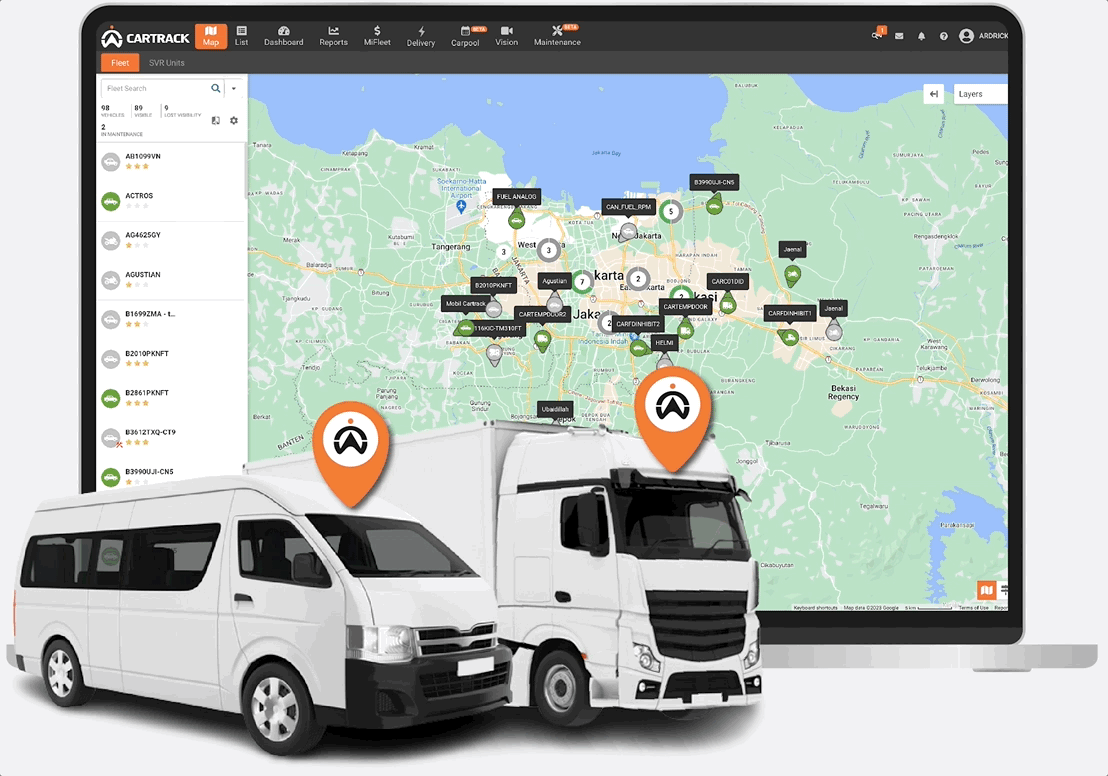This screenshot has height=776, width=1108.
Task: Select vehicle B1699ZMA in fleet list
Action: pyautogui.click(x=170, y=319)
